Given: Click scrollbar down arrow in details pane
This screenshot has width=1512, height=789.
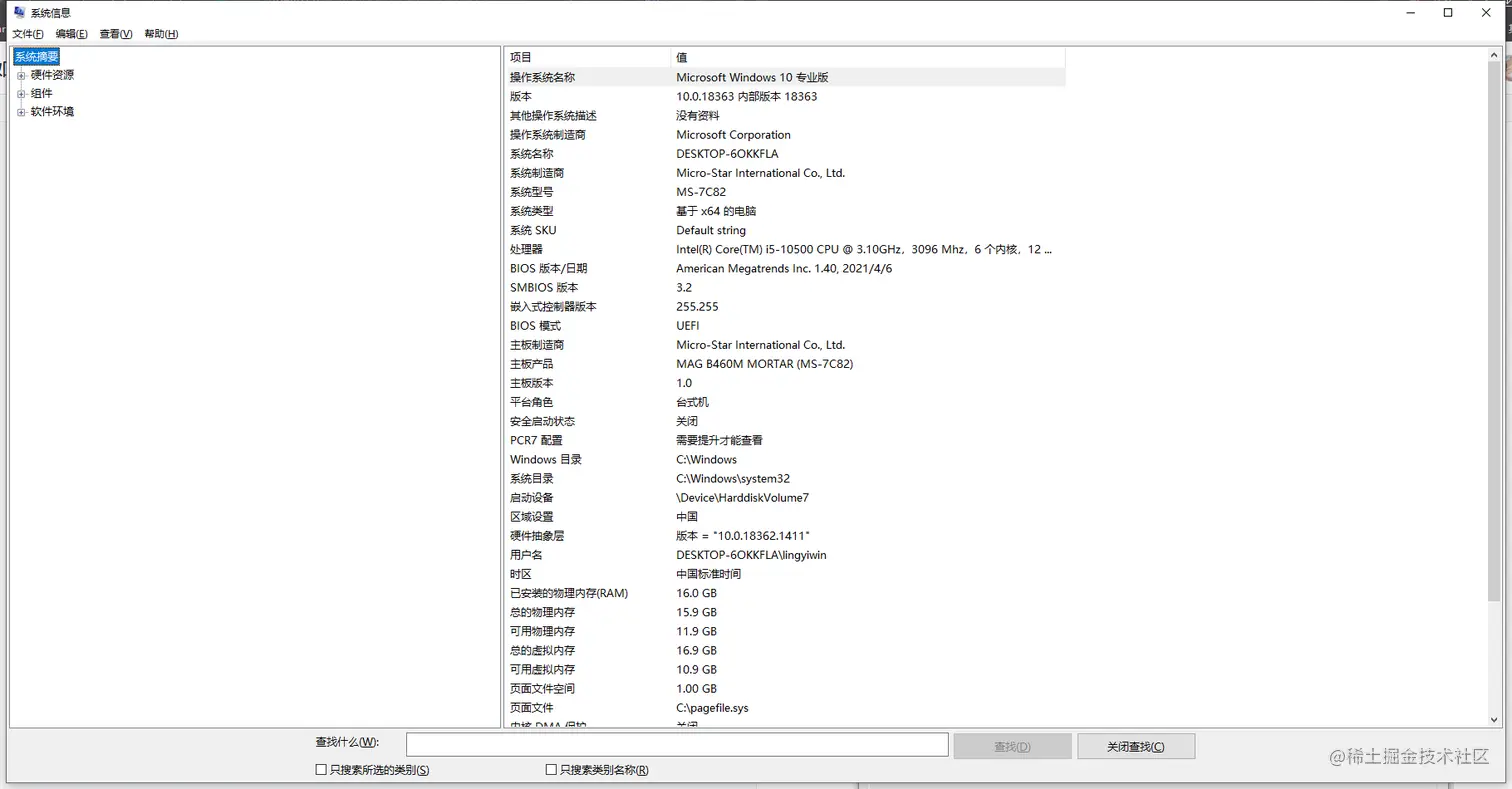Looking at the screenshot, I should [x=1495, y=719].
